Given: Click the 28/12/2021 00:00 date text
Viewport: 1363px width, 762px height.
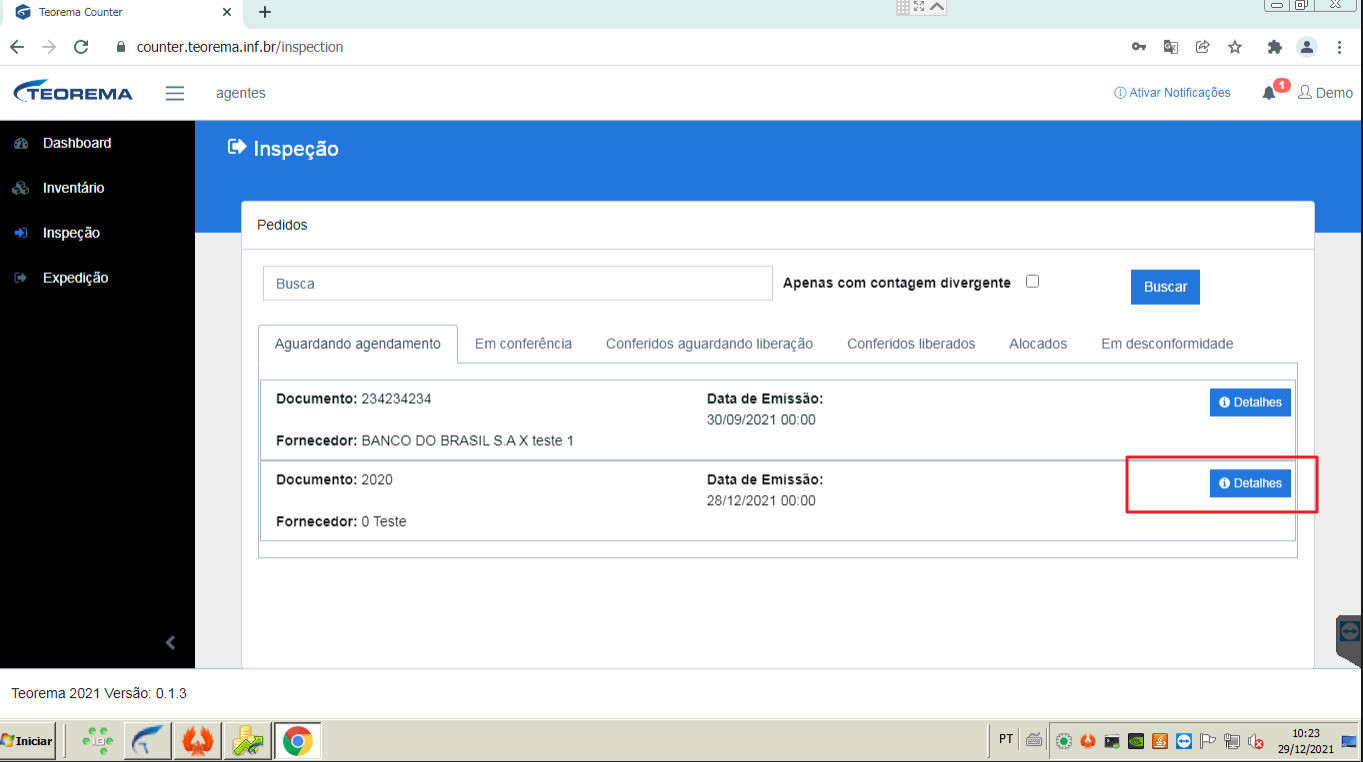Looking at the screenshot, I should pyautogui.click(x=761, y=501).
